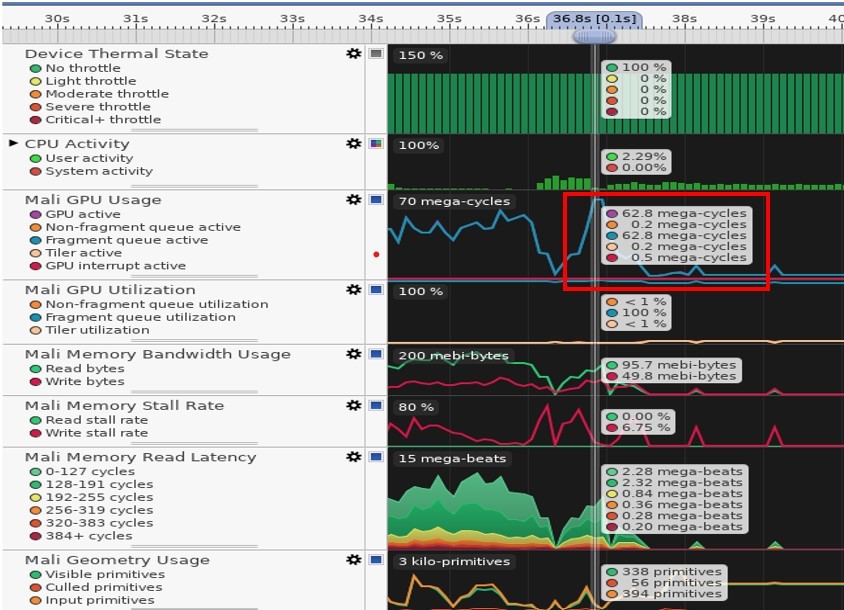Open settings gear for CPU Activity chart
Screen dimensions: 844x610
354,143
